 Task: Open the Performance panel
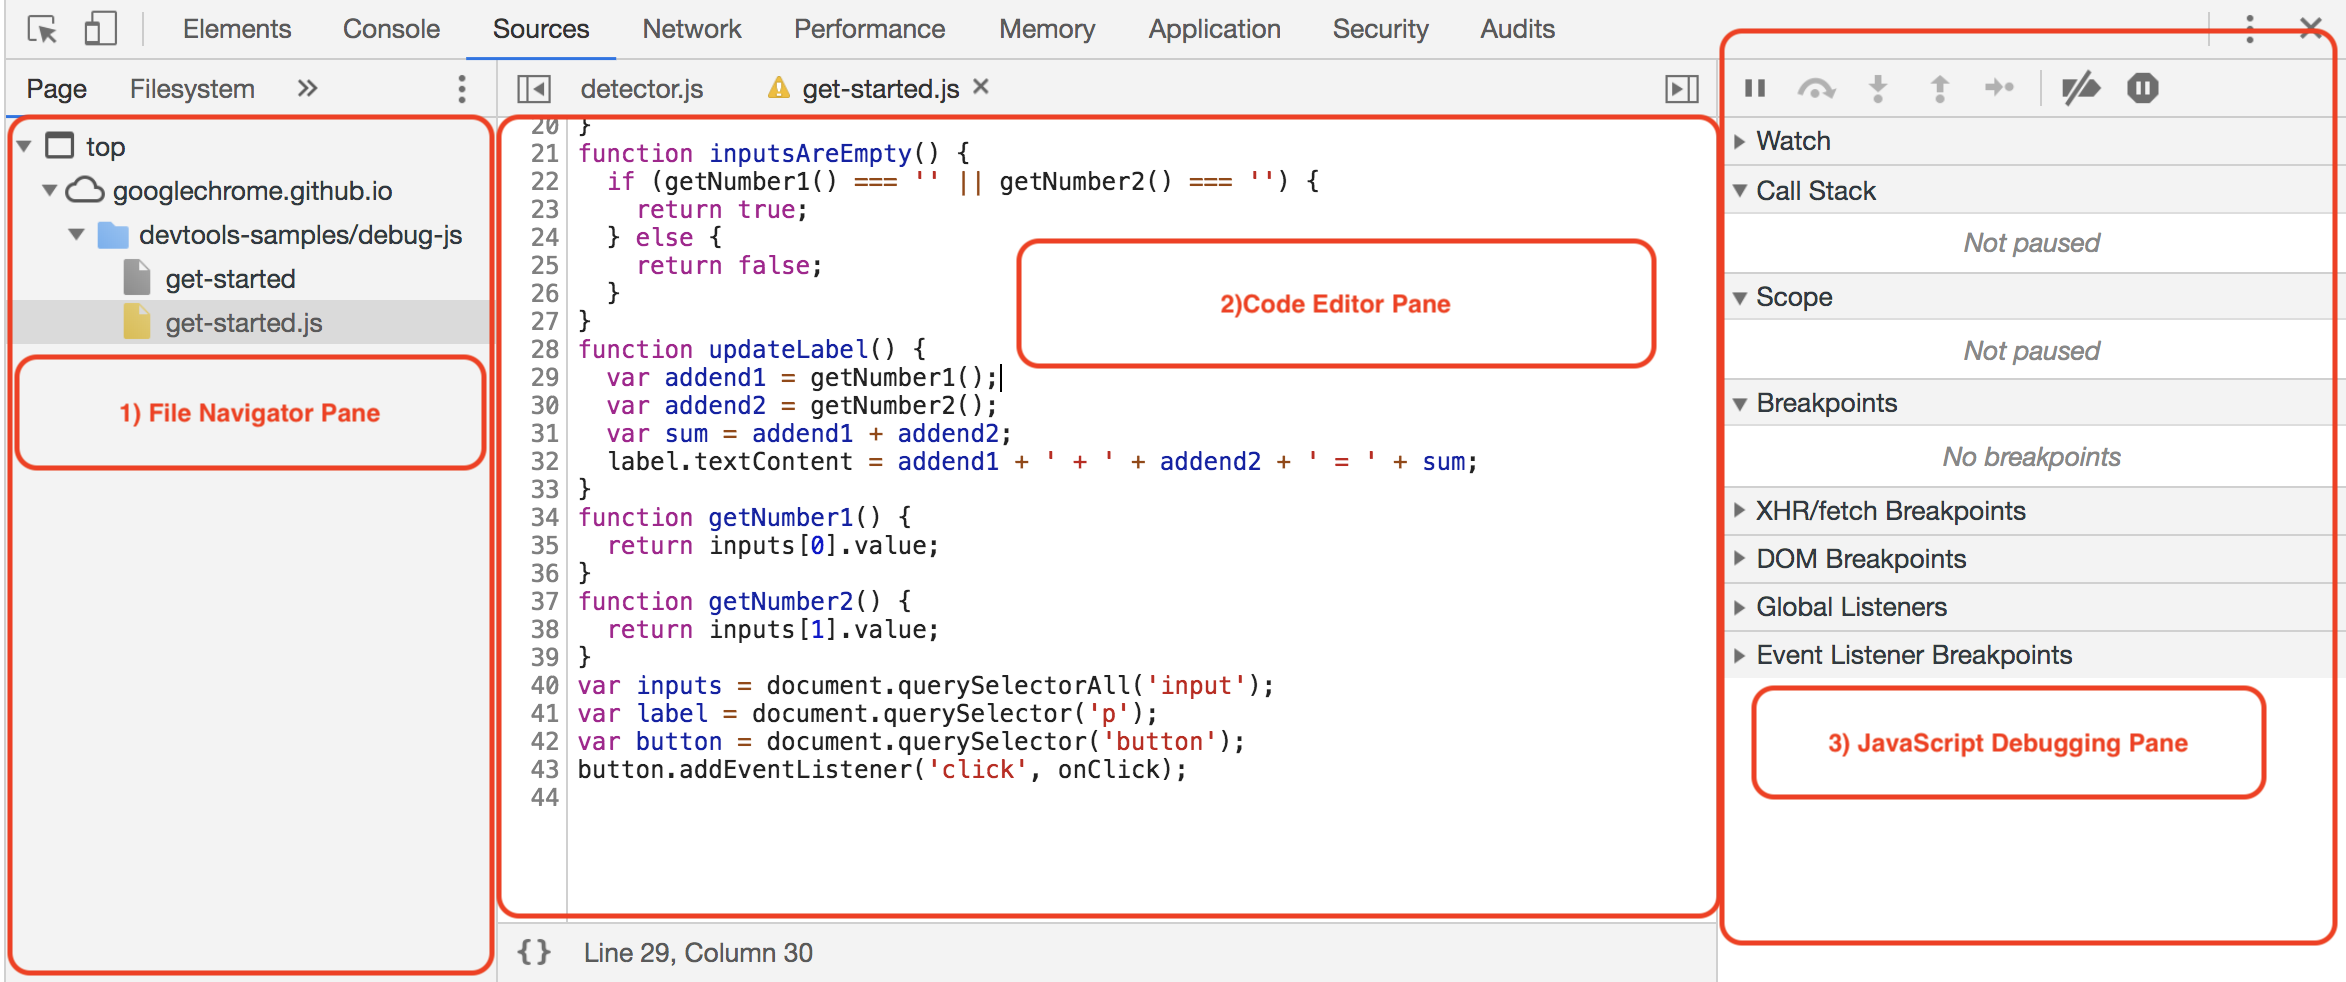pyautogui.click(x=870, y=29)
